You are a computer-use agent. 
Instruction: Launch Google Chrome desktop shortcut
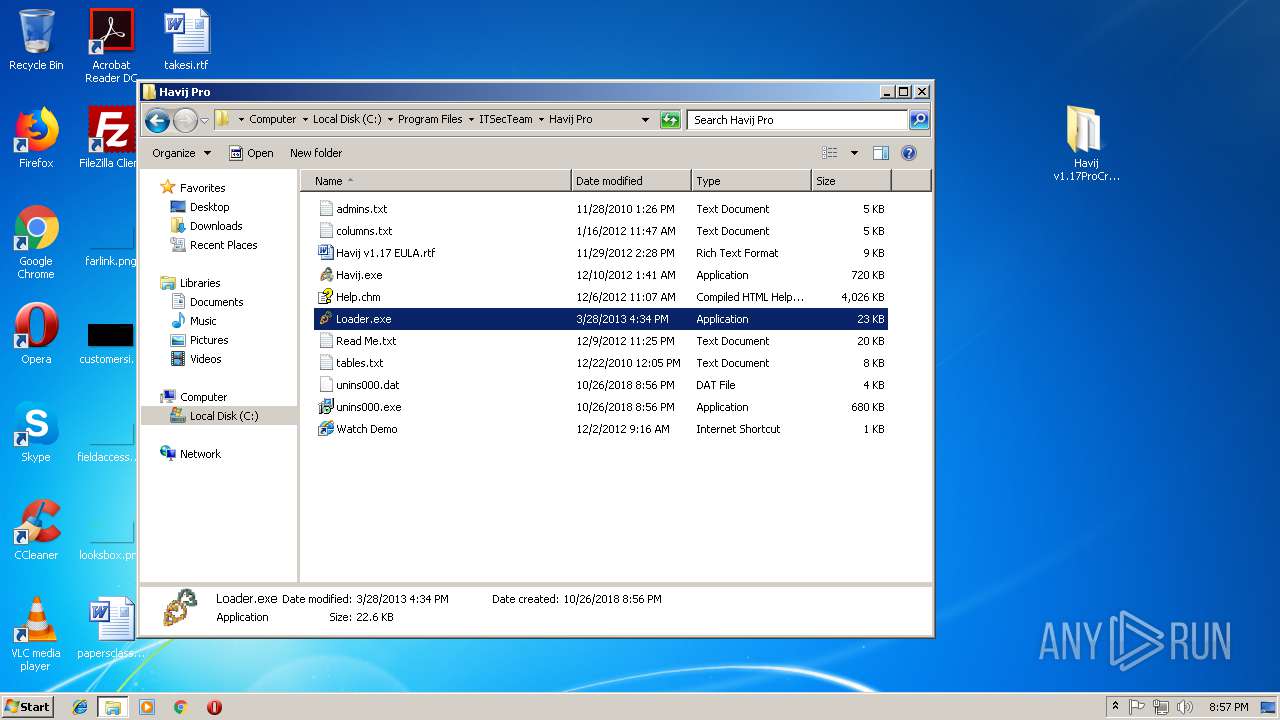[36, 242]
